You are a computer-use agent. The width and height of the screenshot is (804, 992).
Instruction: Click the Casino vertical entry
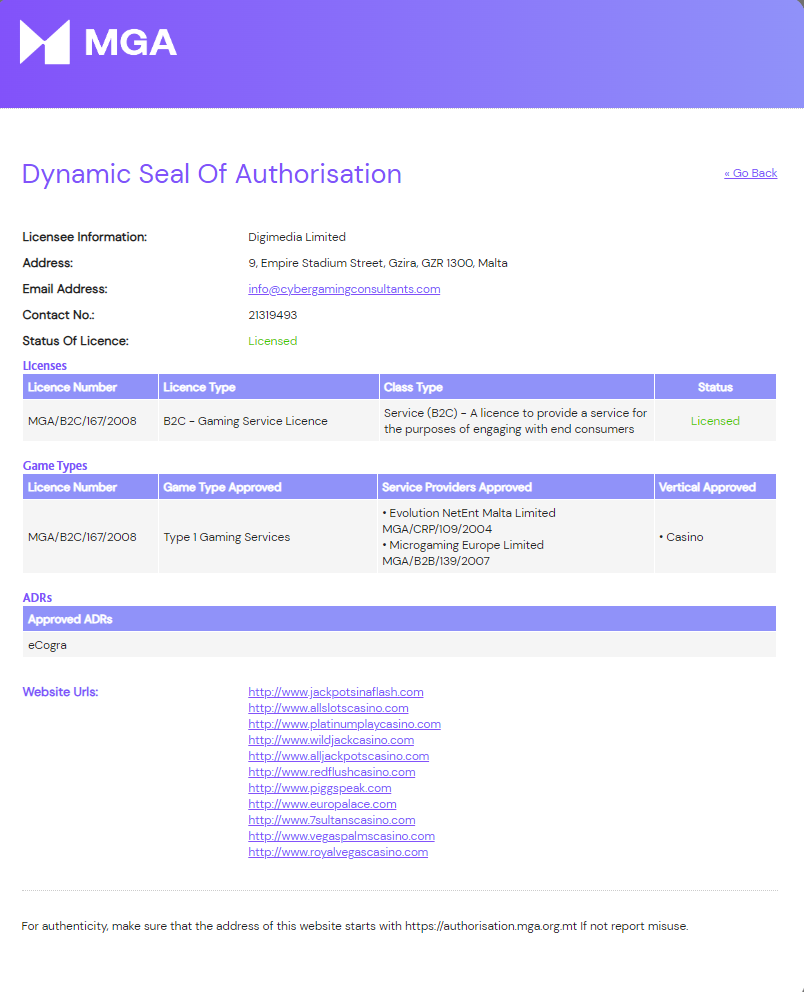[x=681, y=536]
